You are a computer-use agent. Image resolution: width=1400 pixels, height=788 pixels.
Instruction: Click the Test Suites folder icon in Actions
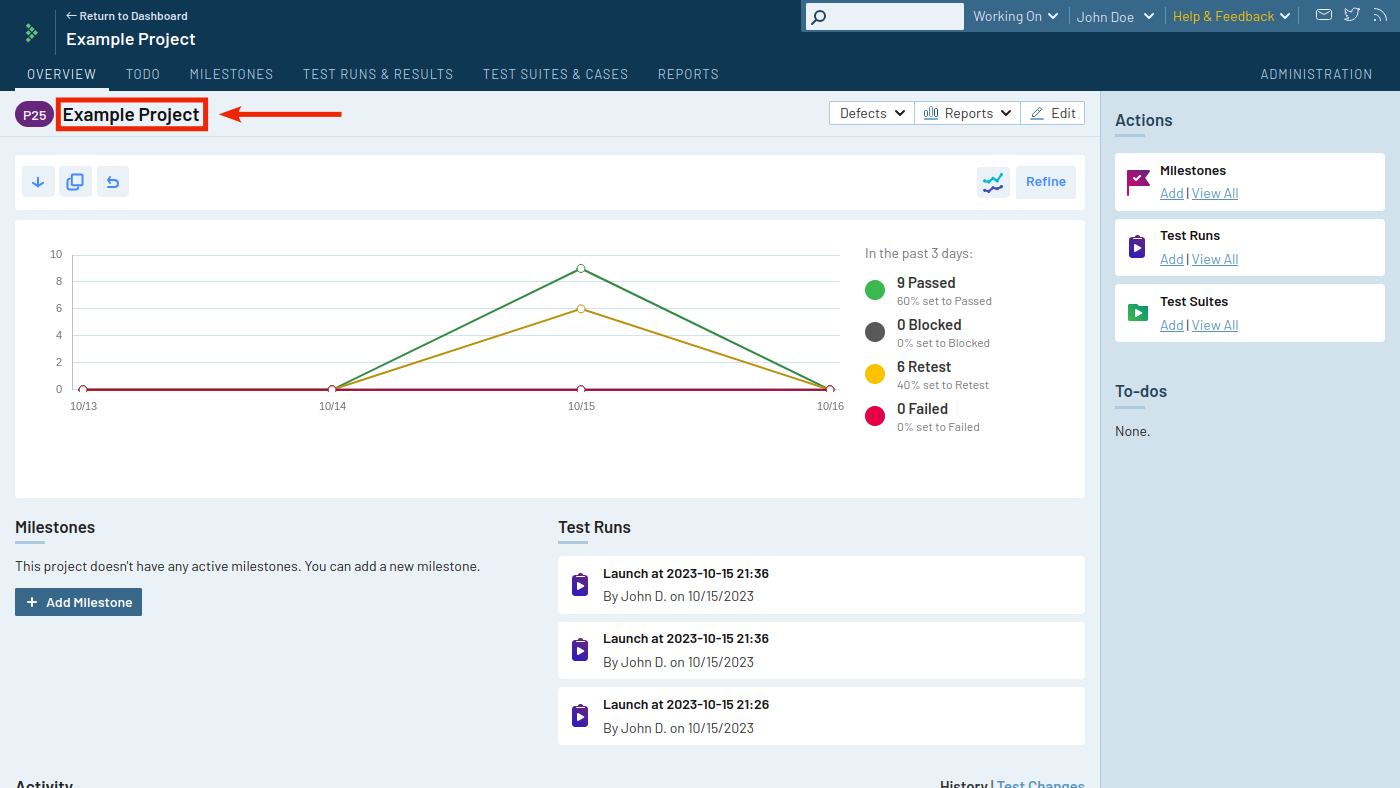(1138, 313)
